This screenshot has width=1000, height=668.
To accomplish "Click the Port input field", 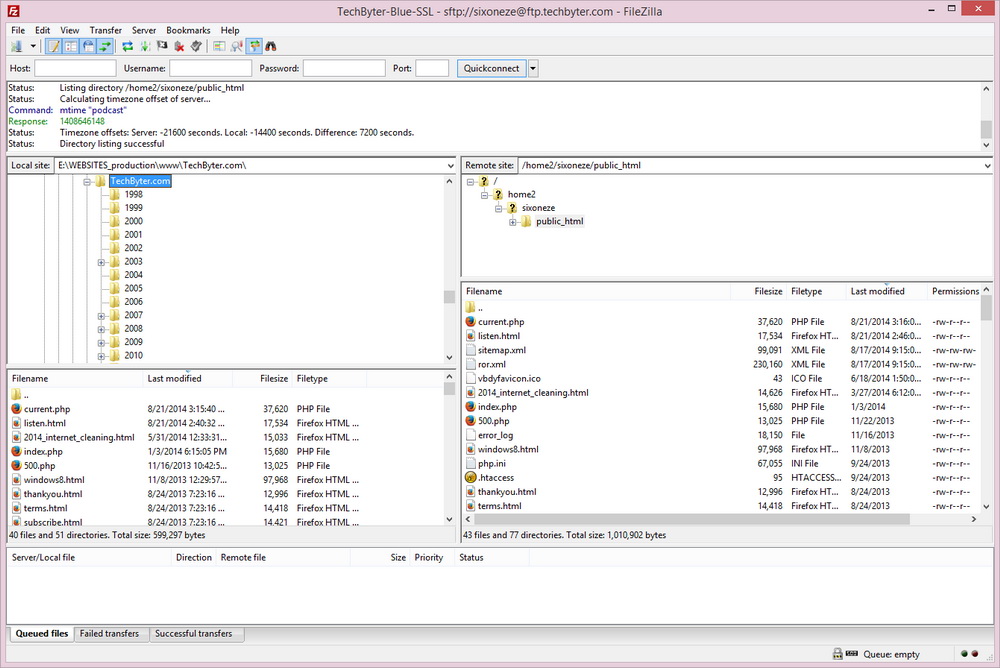I will pyautogui.click(x=432, y=68).
